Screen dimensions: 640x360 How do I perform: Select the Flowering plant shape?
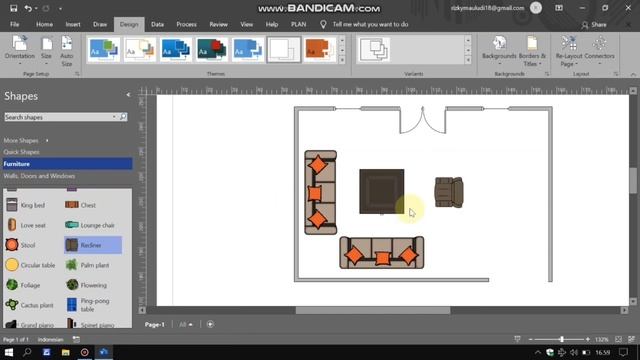[87, 285]
